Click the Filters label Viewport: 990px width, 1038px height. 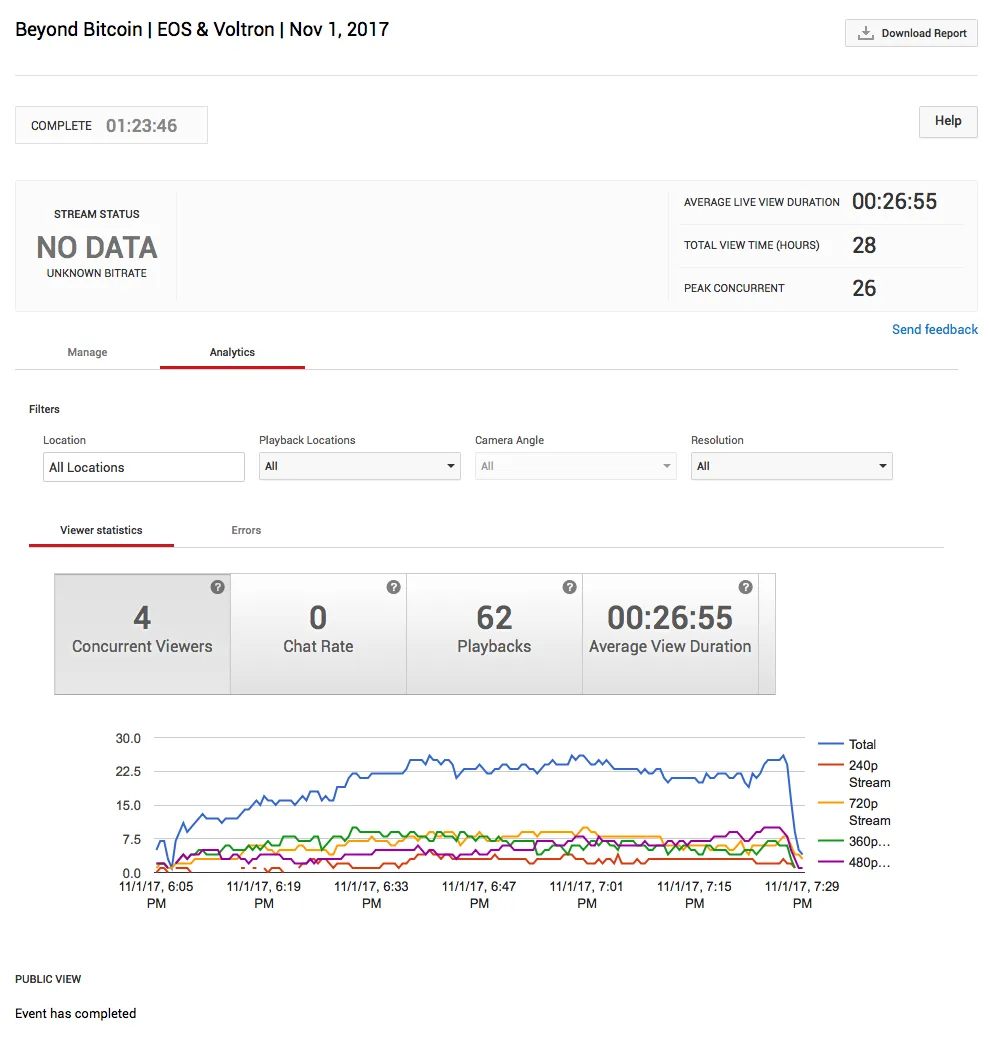(x=44, y=409)
